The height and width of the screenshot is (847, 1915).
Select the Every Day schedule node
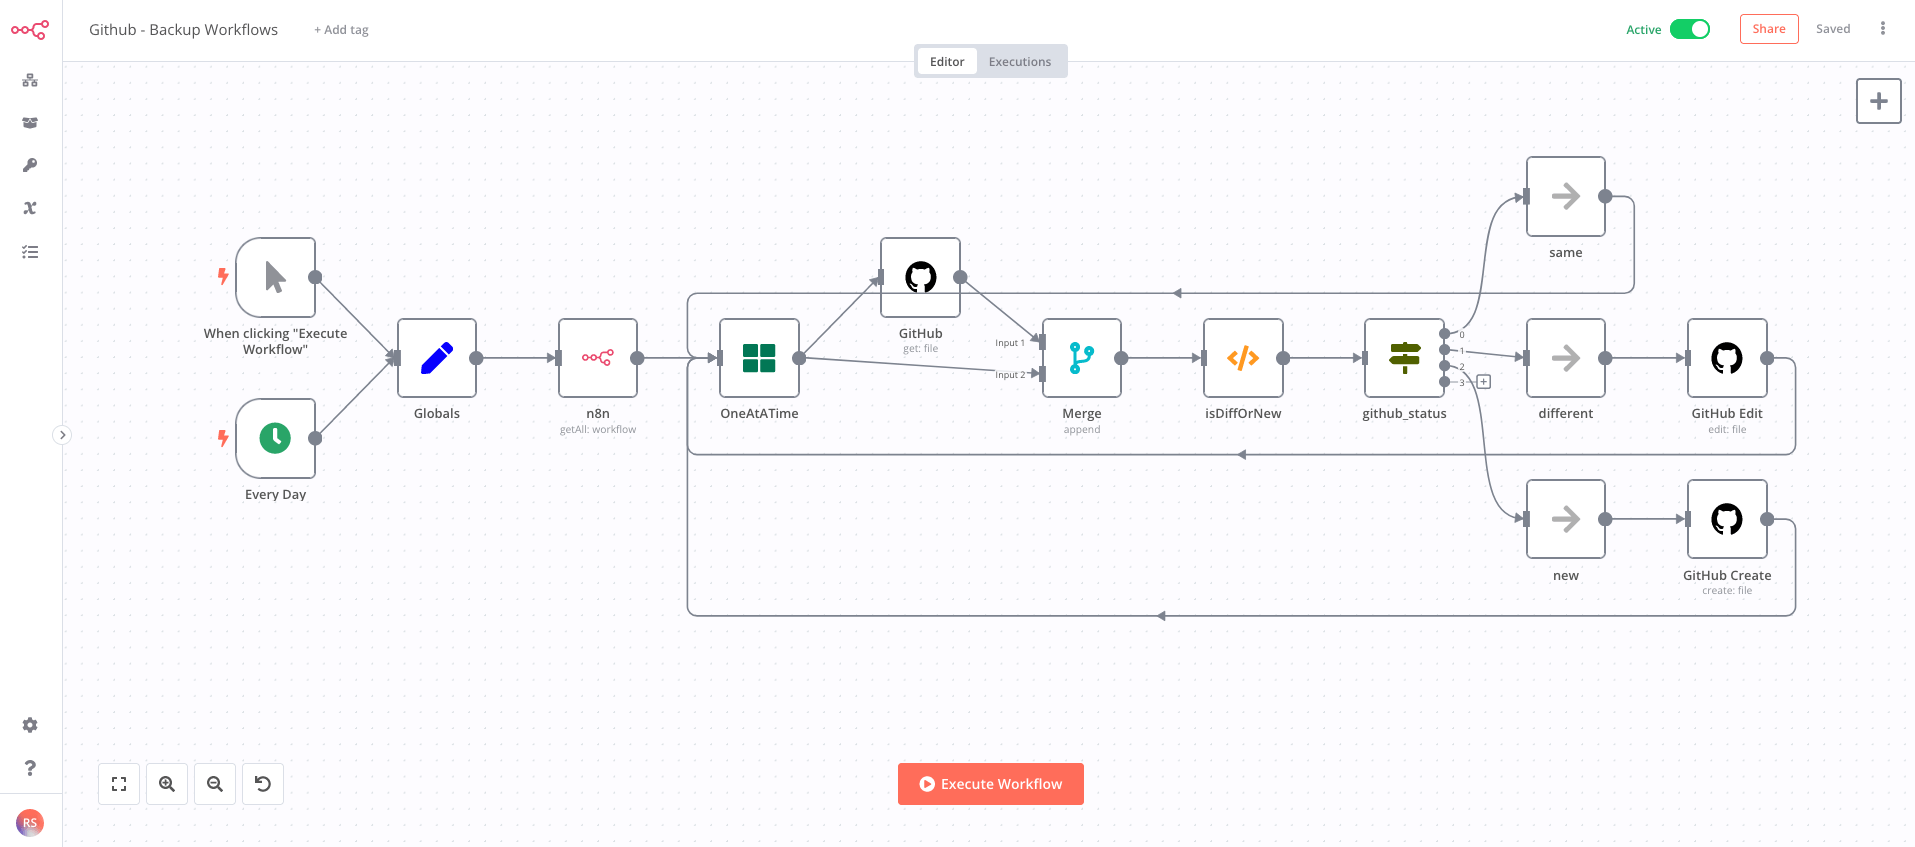click(x=276, y=438)
